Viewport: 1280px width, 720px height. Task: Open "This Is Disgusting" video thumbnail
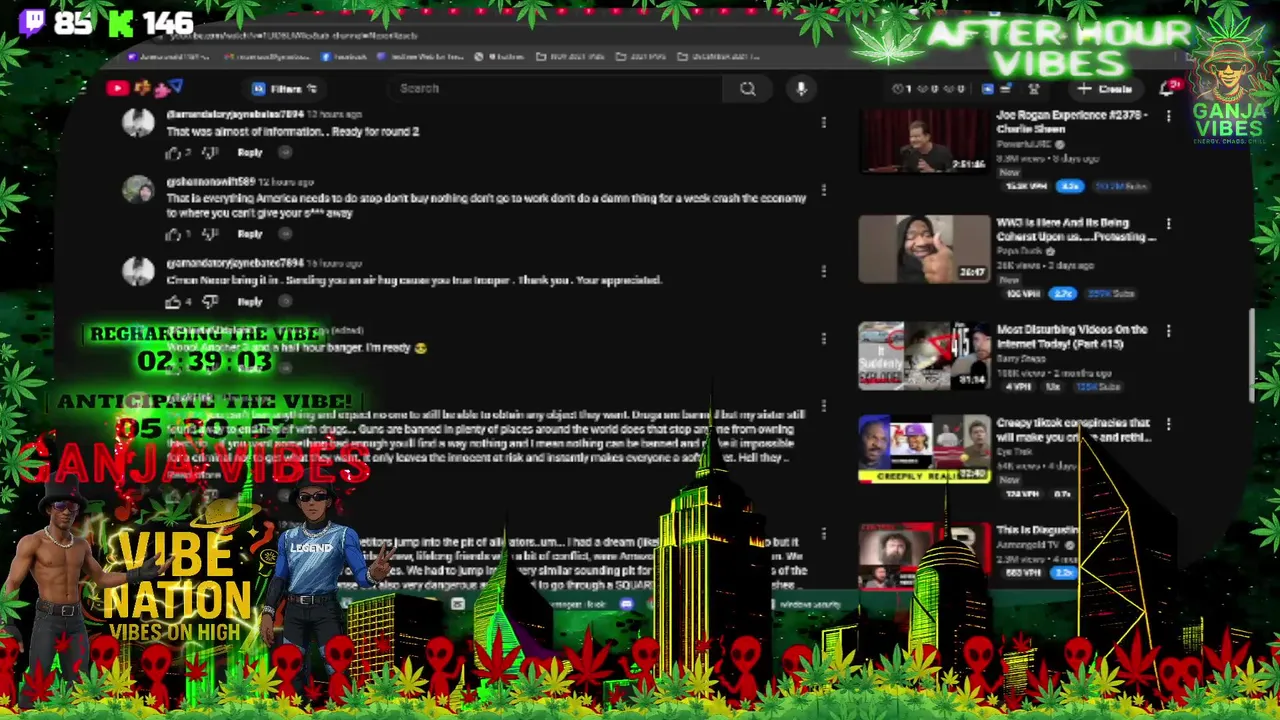[924, 555]
